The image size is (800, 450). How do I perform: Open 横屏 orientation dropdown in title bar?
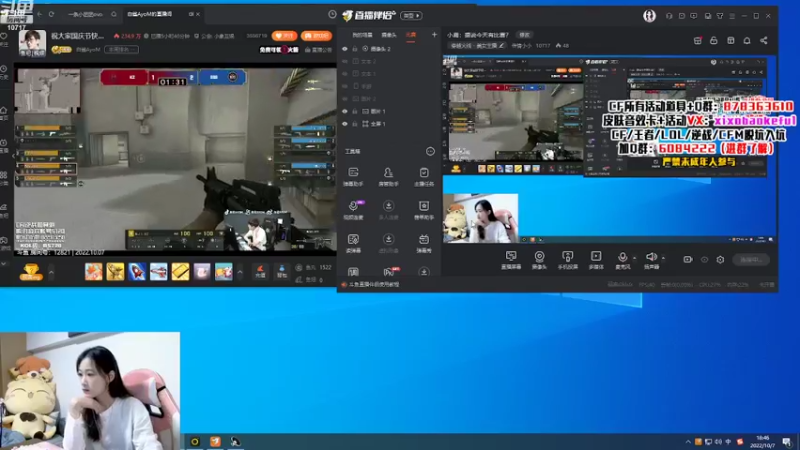[411, 16]
